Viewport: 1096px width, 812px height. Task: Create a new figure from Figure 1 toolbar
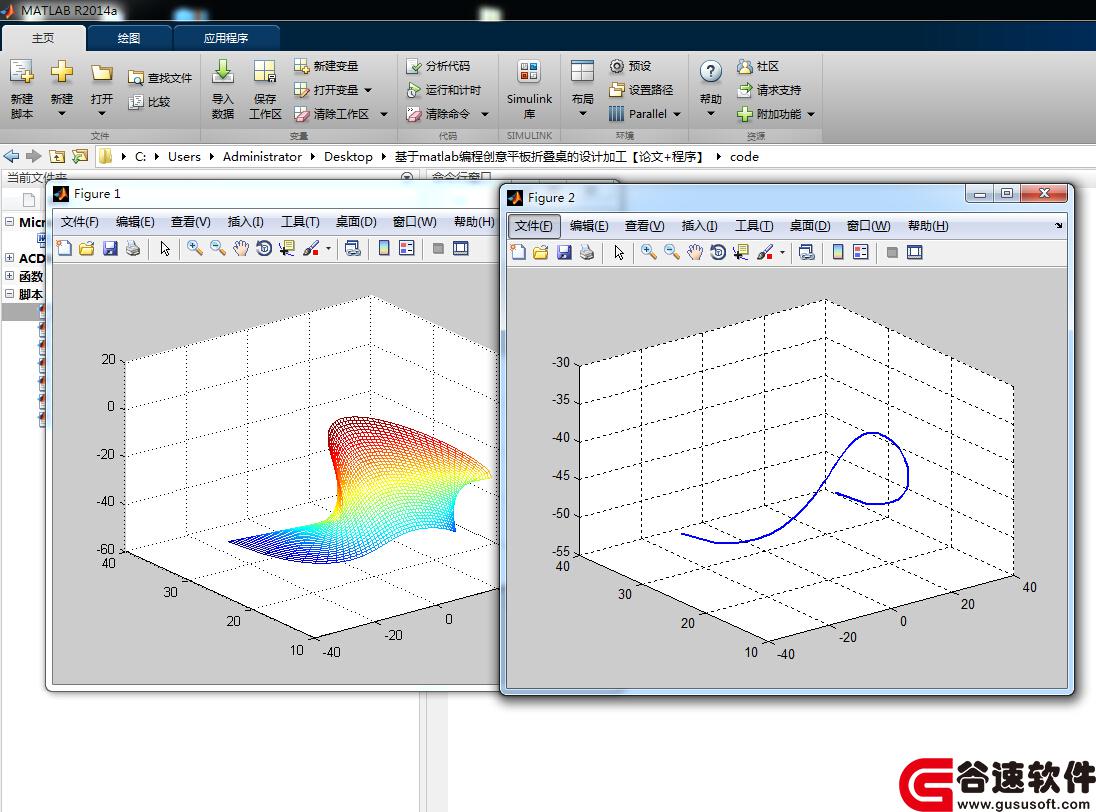pos(64,248)
